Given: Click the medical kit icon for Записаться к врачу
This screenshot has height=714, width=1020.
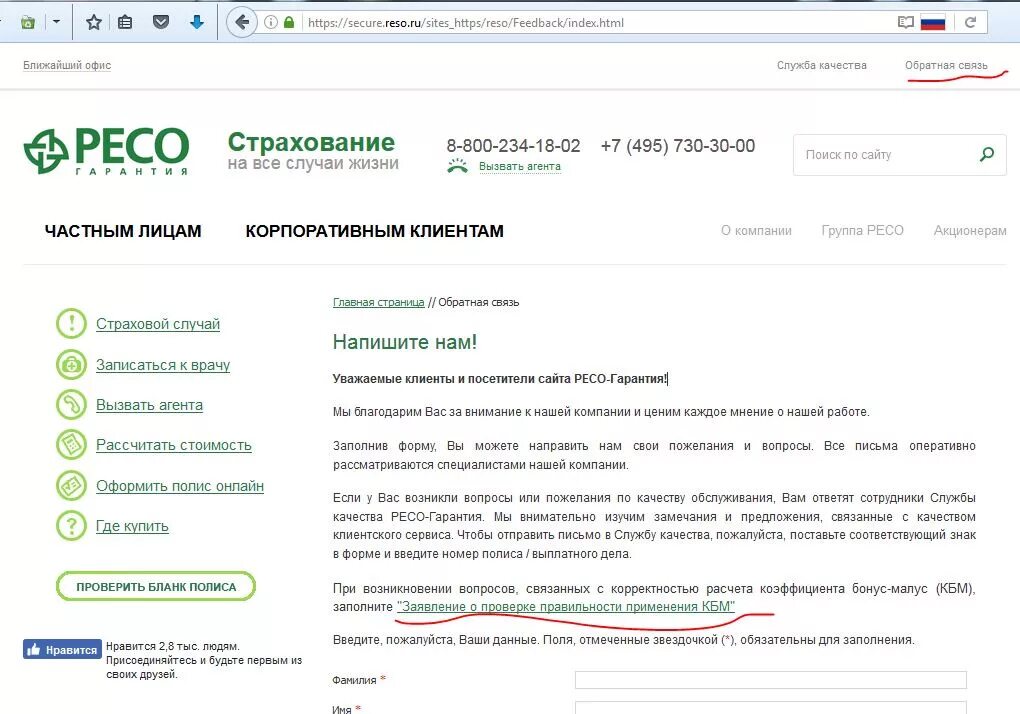Looking at the screenshot, I should point(72,364).
